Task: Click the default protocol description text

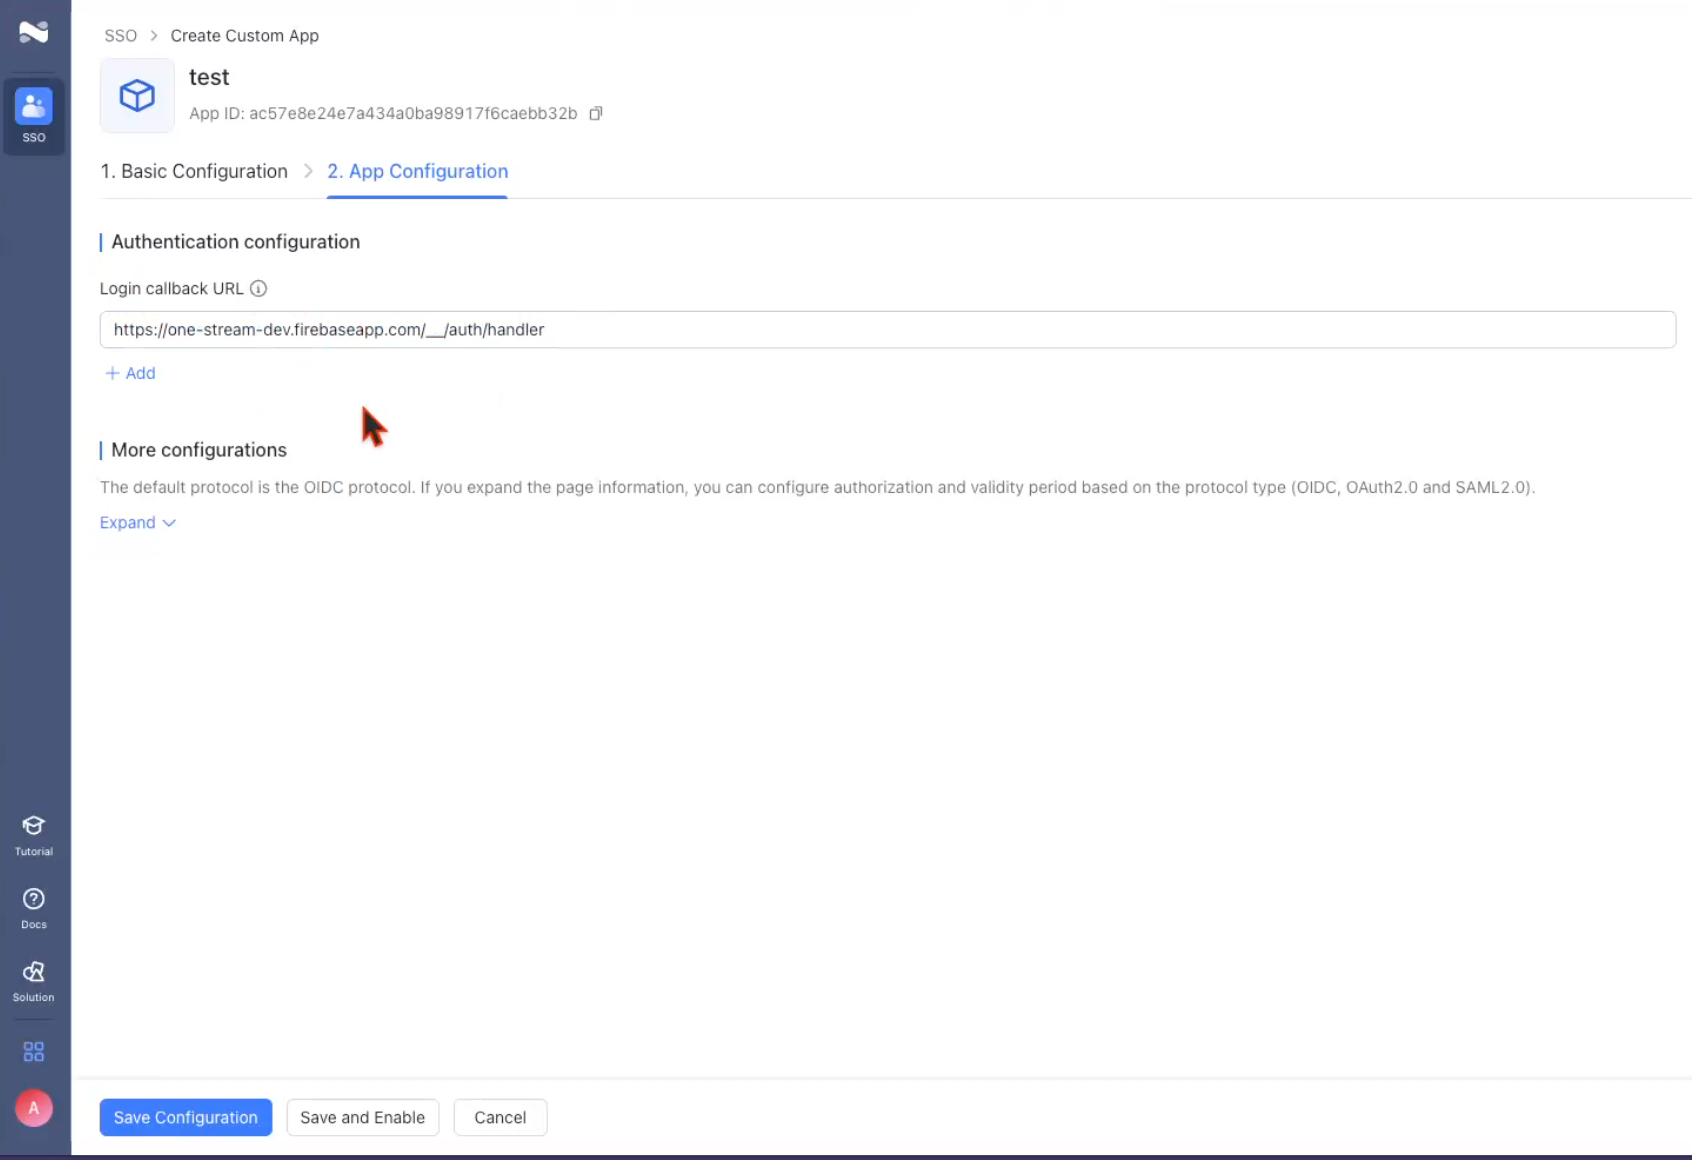Action: pos(817,488)
